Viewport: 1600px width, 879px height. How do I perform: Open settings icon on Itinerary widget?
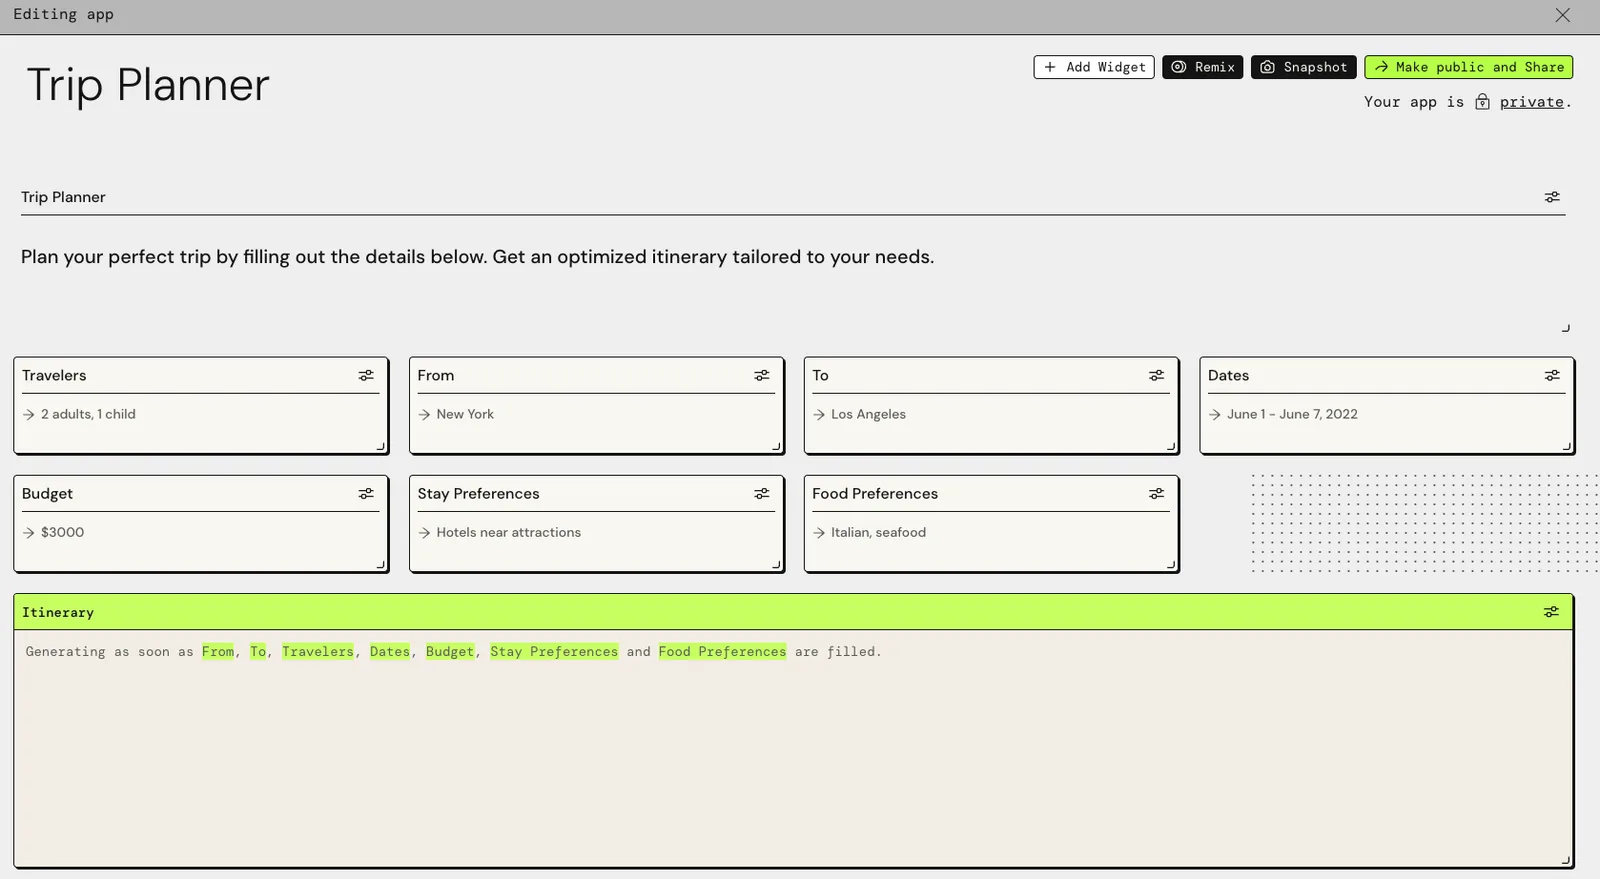(1551, 612)
